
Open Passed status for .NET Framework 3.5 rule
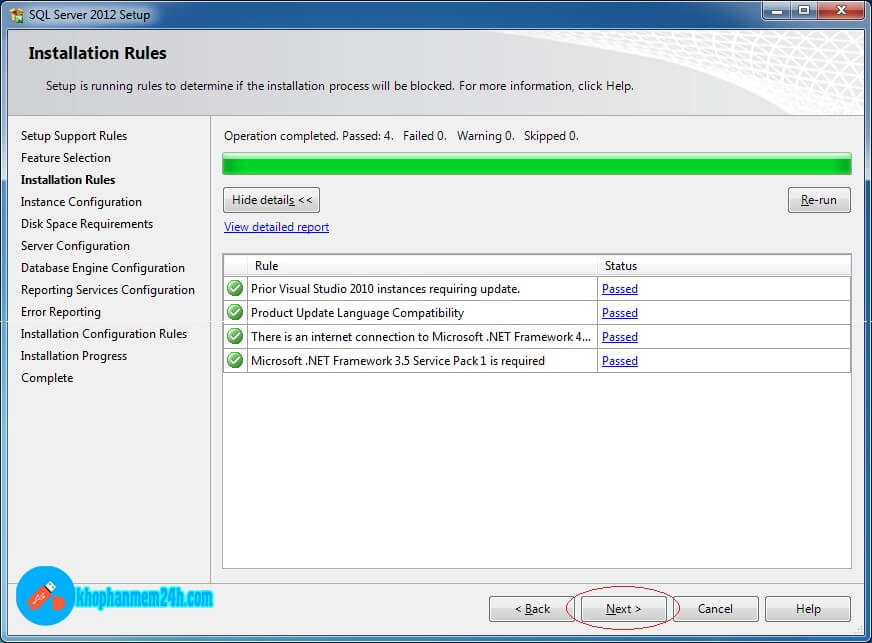point(619,361)
